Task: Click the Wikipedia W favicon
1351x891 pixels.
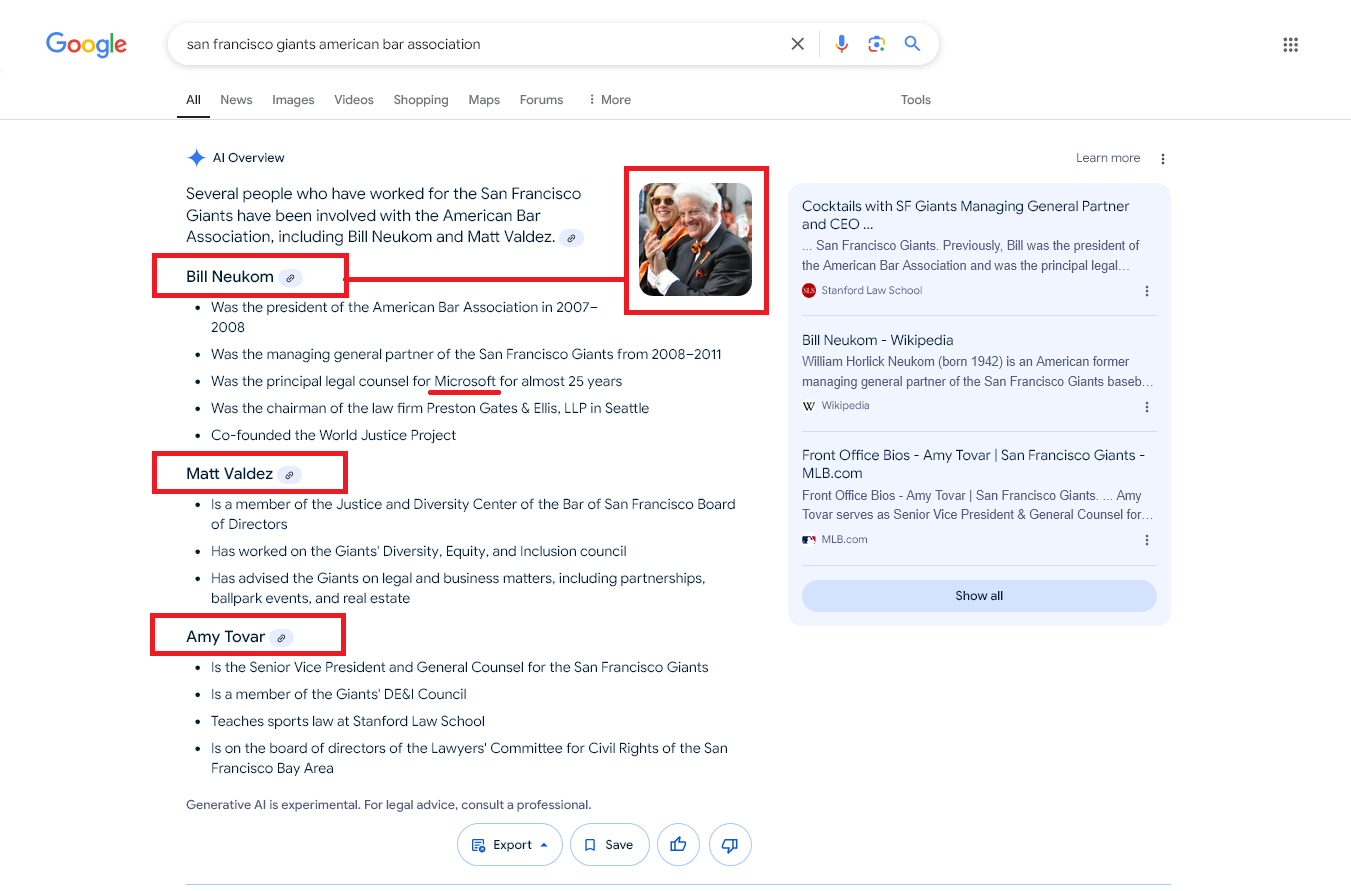Action: tap(809, 406)
